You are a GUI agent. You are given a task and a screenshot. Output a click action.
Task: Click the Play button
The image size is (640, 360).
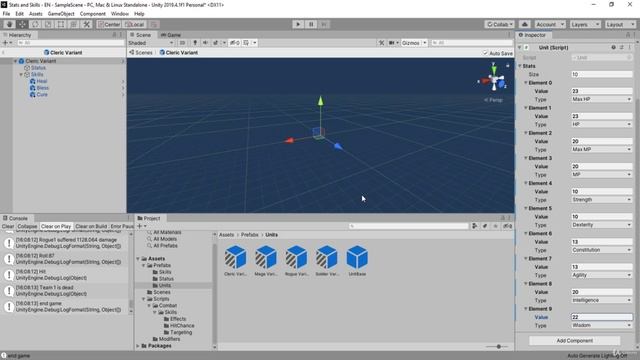[x=298, y=24]
